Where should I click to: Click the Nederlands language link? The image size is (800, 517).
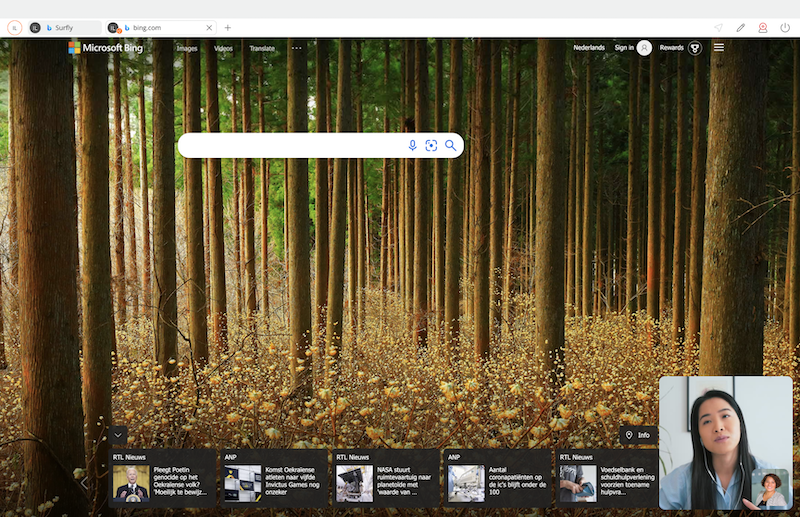point(589,48)
